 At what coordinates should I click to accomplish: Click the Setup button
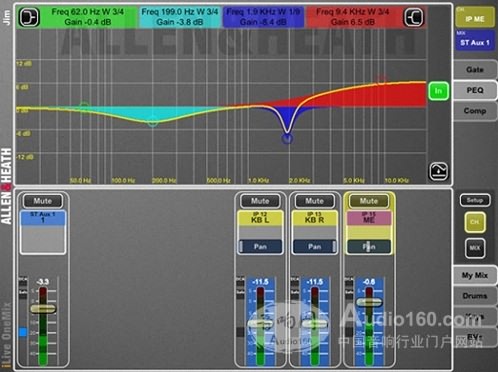pyautogui.click(x=475, y=200)
